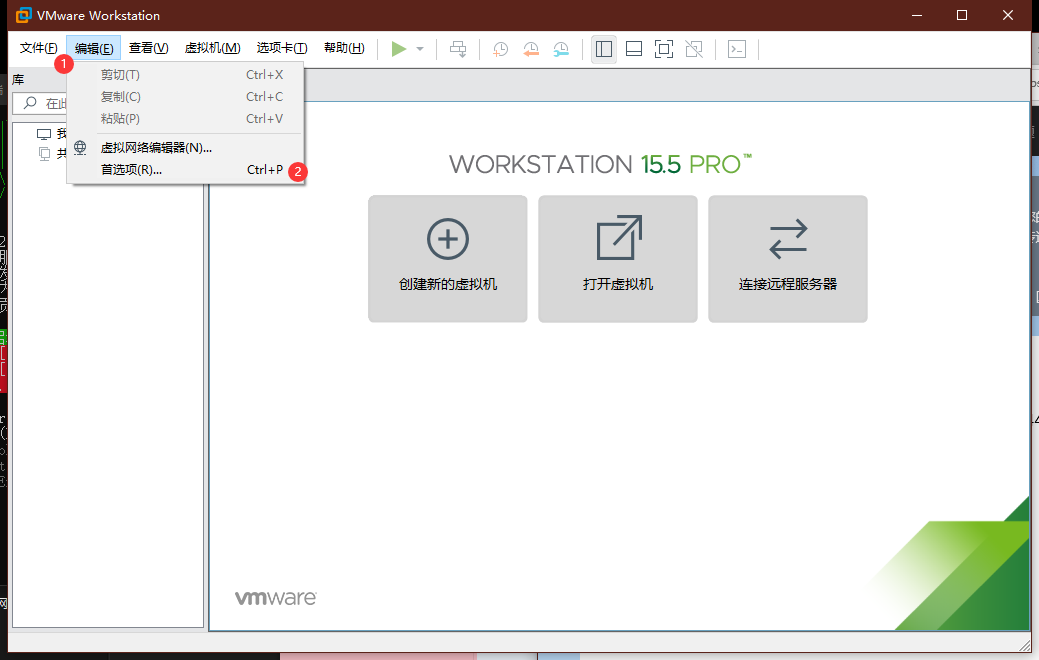The height and width of the screenshot is (660, 1039).
Task: Open 虚拟网络编辑器(N)... from the menu
Action: 186,148
